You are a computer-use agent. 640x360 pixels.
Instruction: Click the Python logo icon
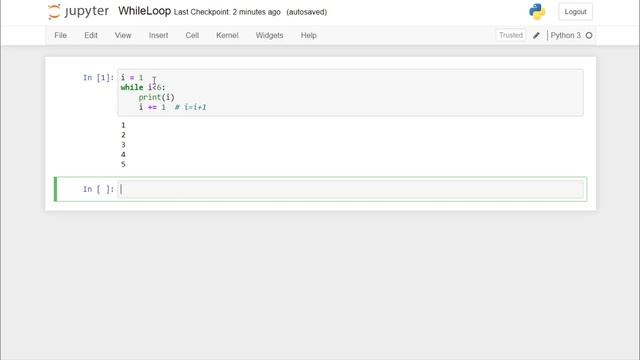[x=537, y=12]
